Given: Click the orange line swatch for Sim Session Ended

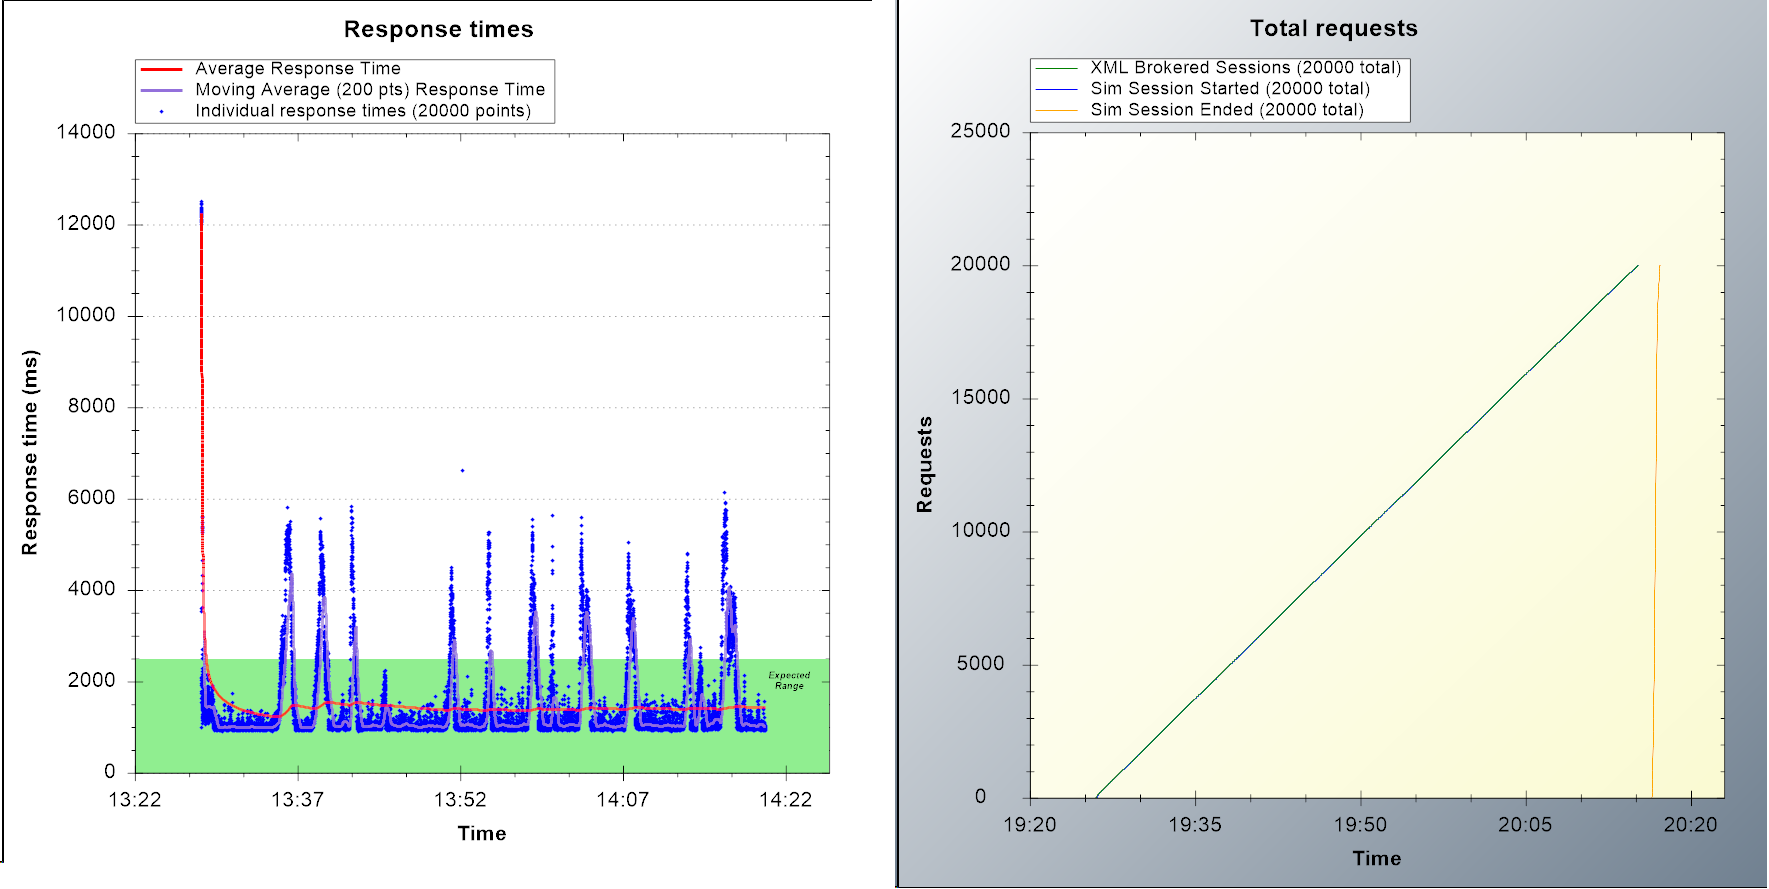Looking at the screenshot, I should coord(1056,110).
